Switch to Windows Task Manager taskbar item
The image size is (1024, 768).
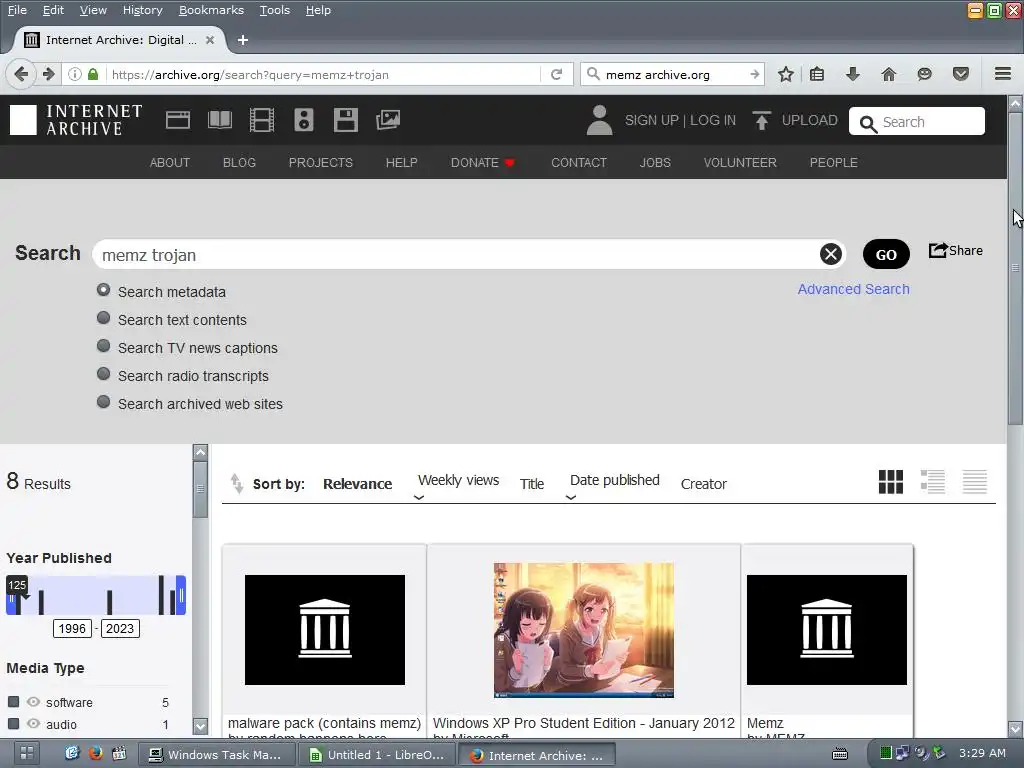216,755
